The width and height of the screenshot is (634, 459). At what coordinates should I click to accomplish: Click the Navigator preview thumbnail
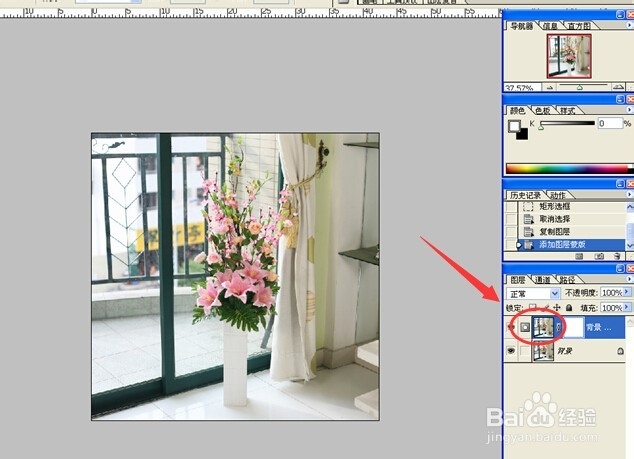point(569,56)
